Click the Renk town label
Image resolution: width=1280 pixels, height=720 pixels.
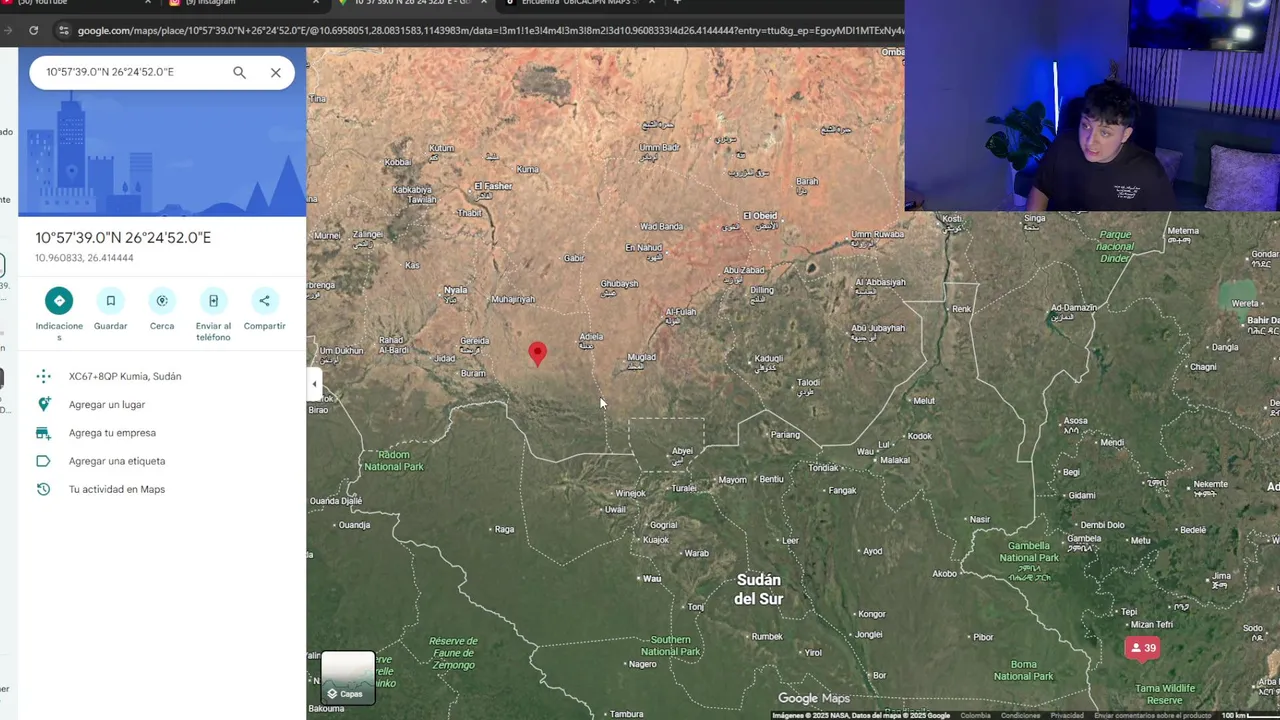coord(961,309)
